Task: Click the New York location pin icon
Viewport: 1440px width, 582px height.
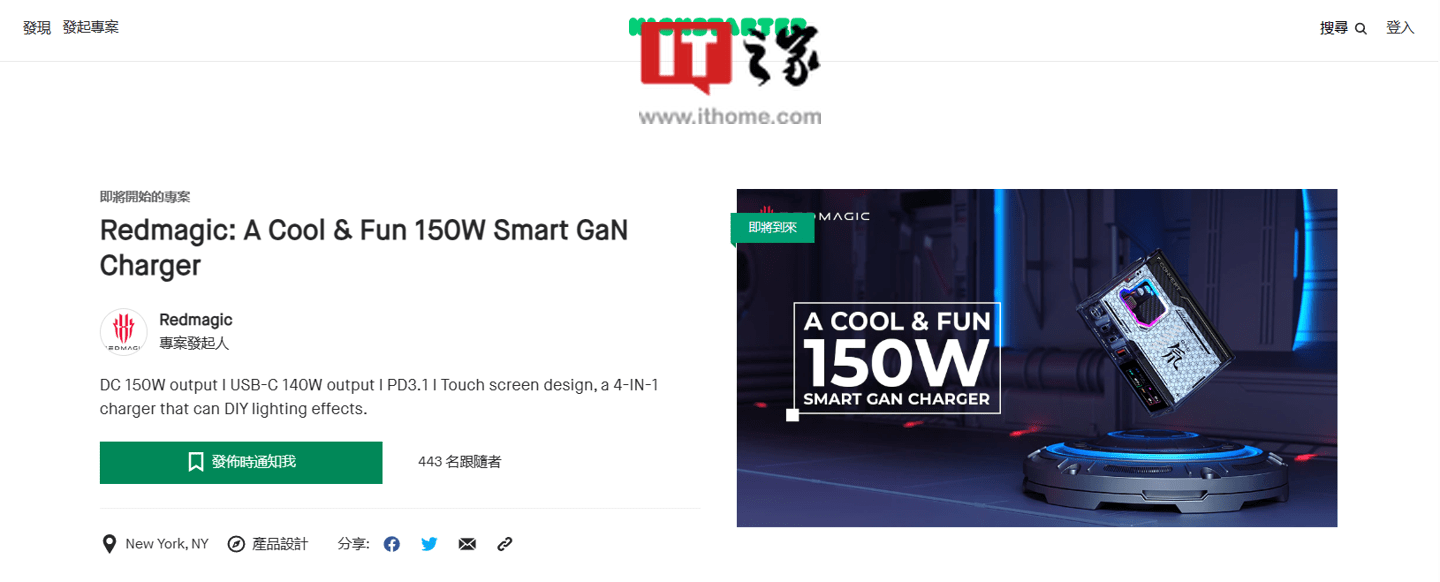Action: tap(109, 544)
